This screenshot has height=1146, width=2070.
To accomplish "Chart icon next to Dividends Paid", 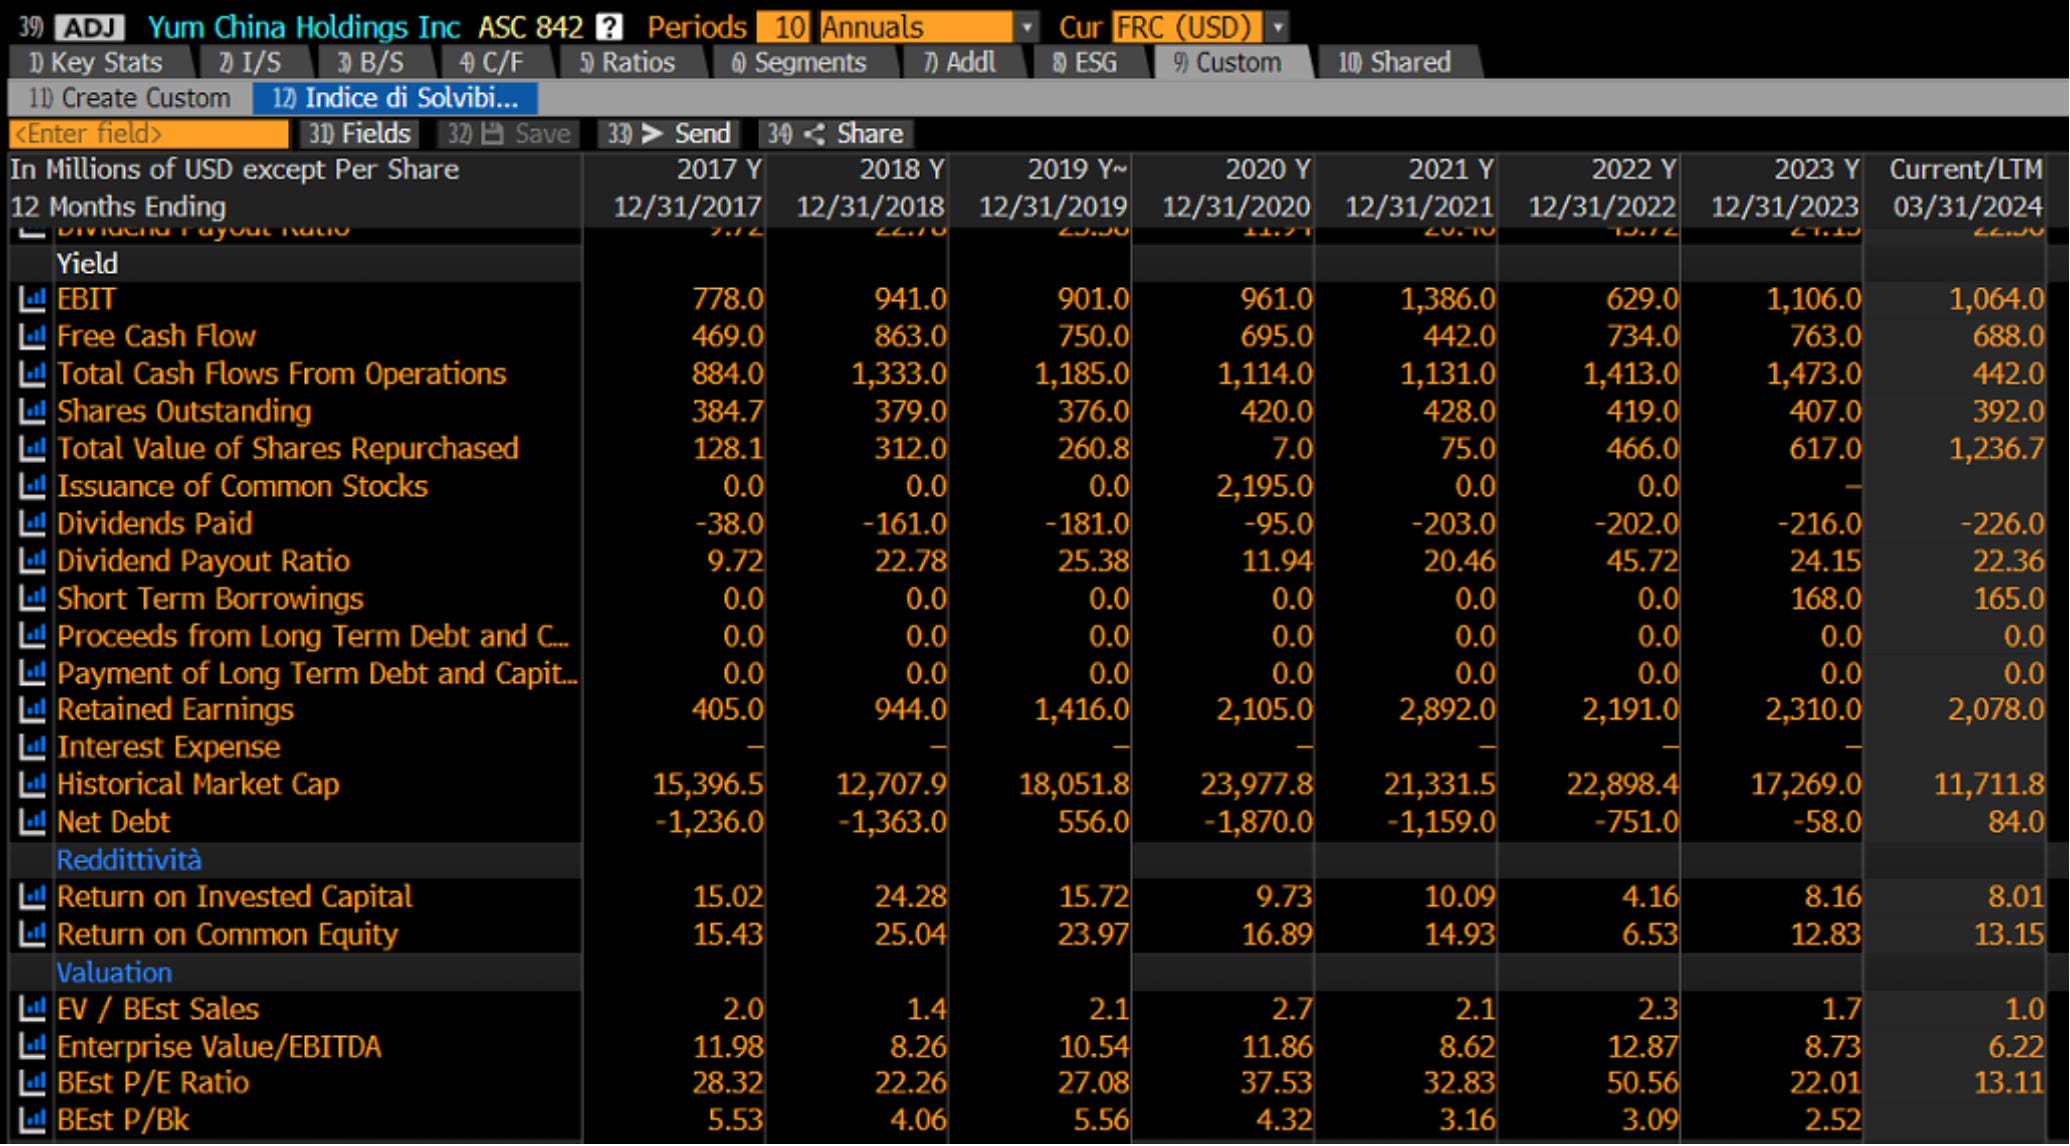I will pyautogui.click(x=32, y=524).
